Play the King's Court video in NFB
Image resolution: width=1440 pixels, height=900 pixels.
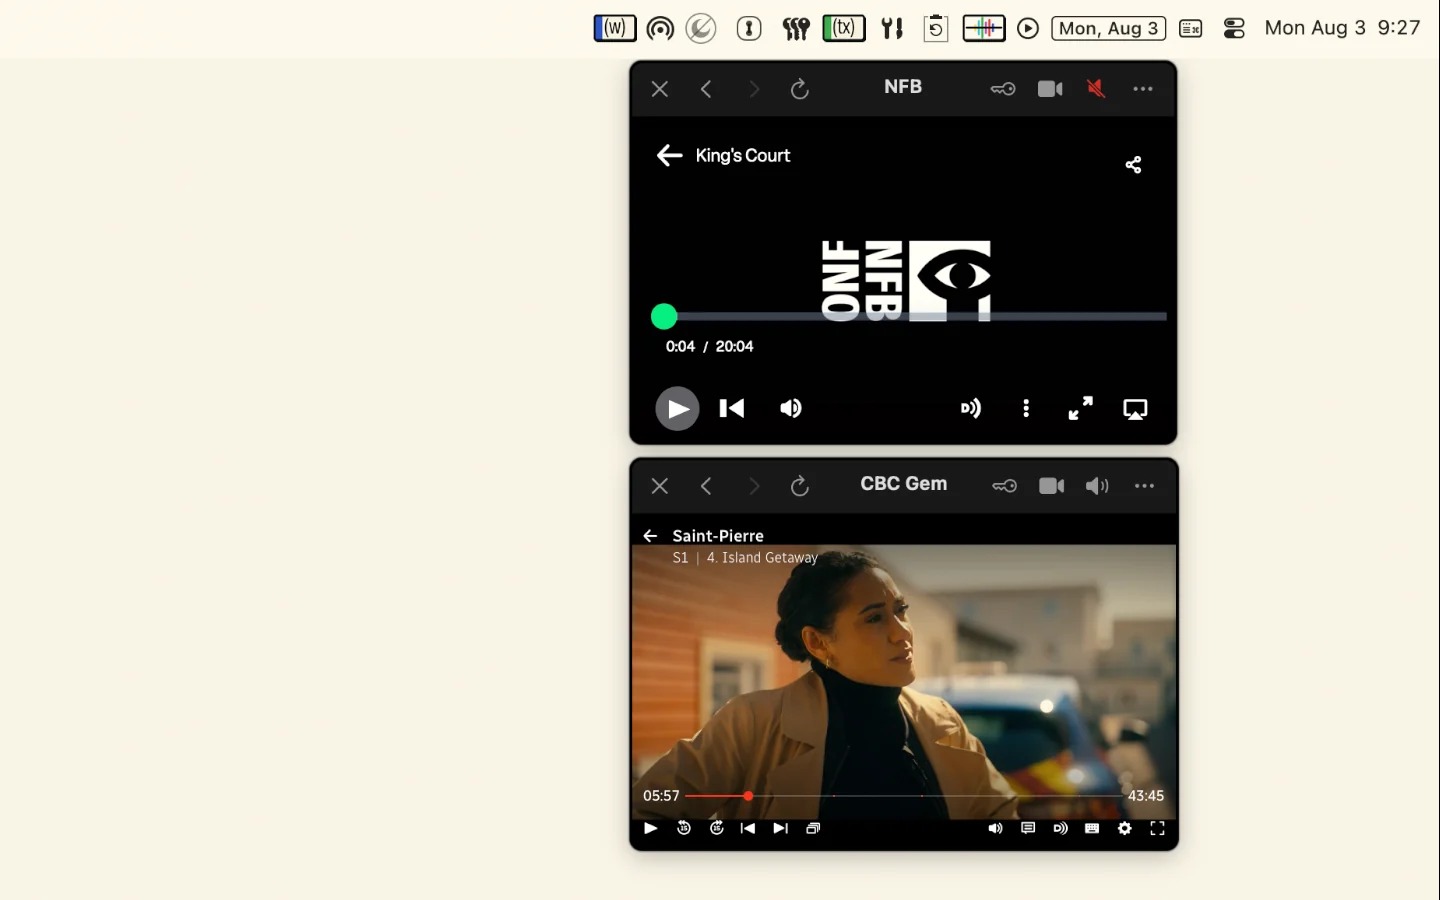pos(677,408)
